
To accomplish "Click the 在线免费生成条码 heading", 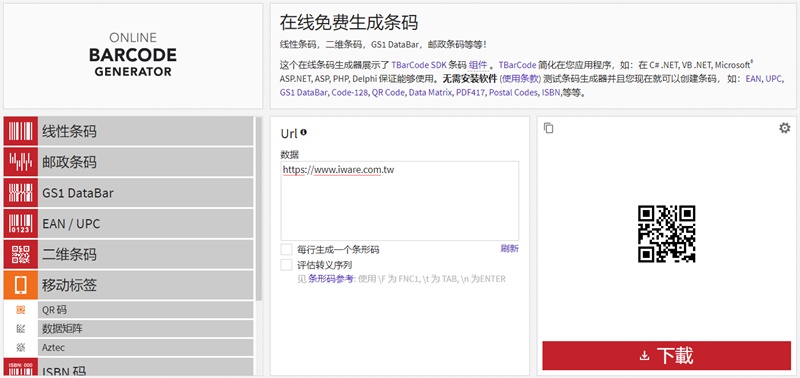I will pyautogui.click(x=348, y=23).
